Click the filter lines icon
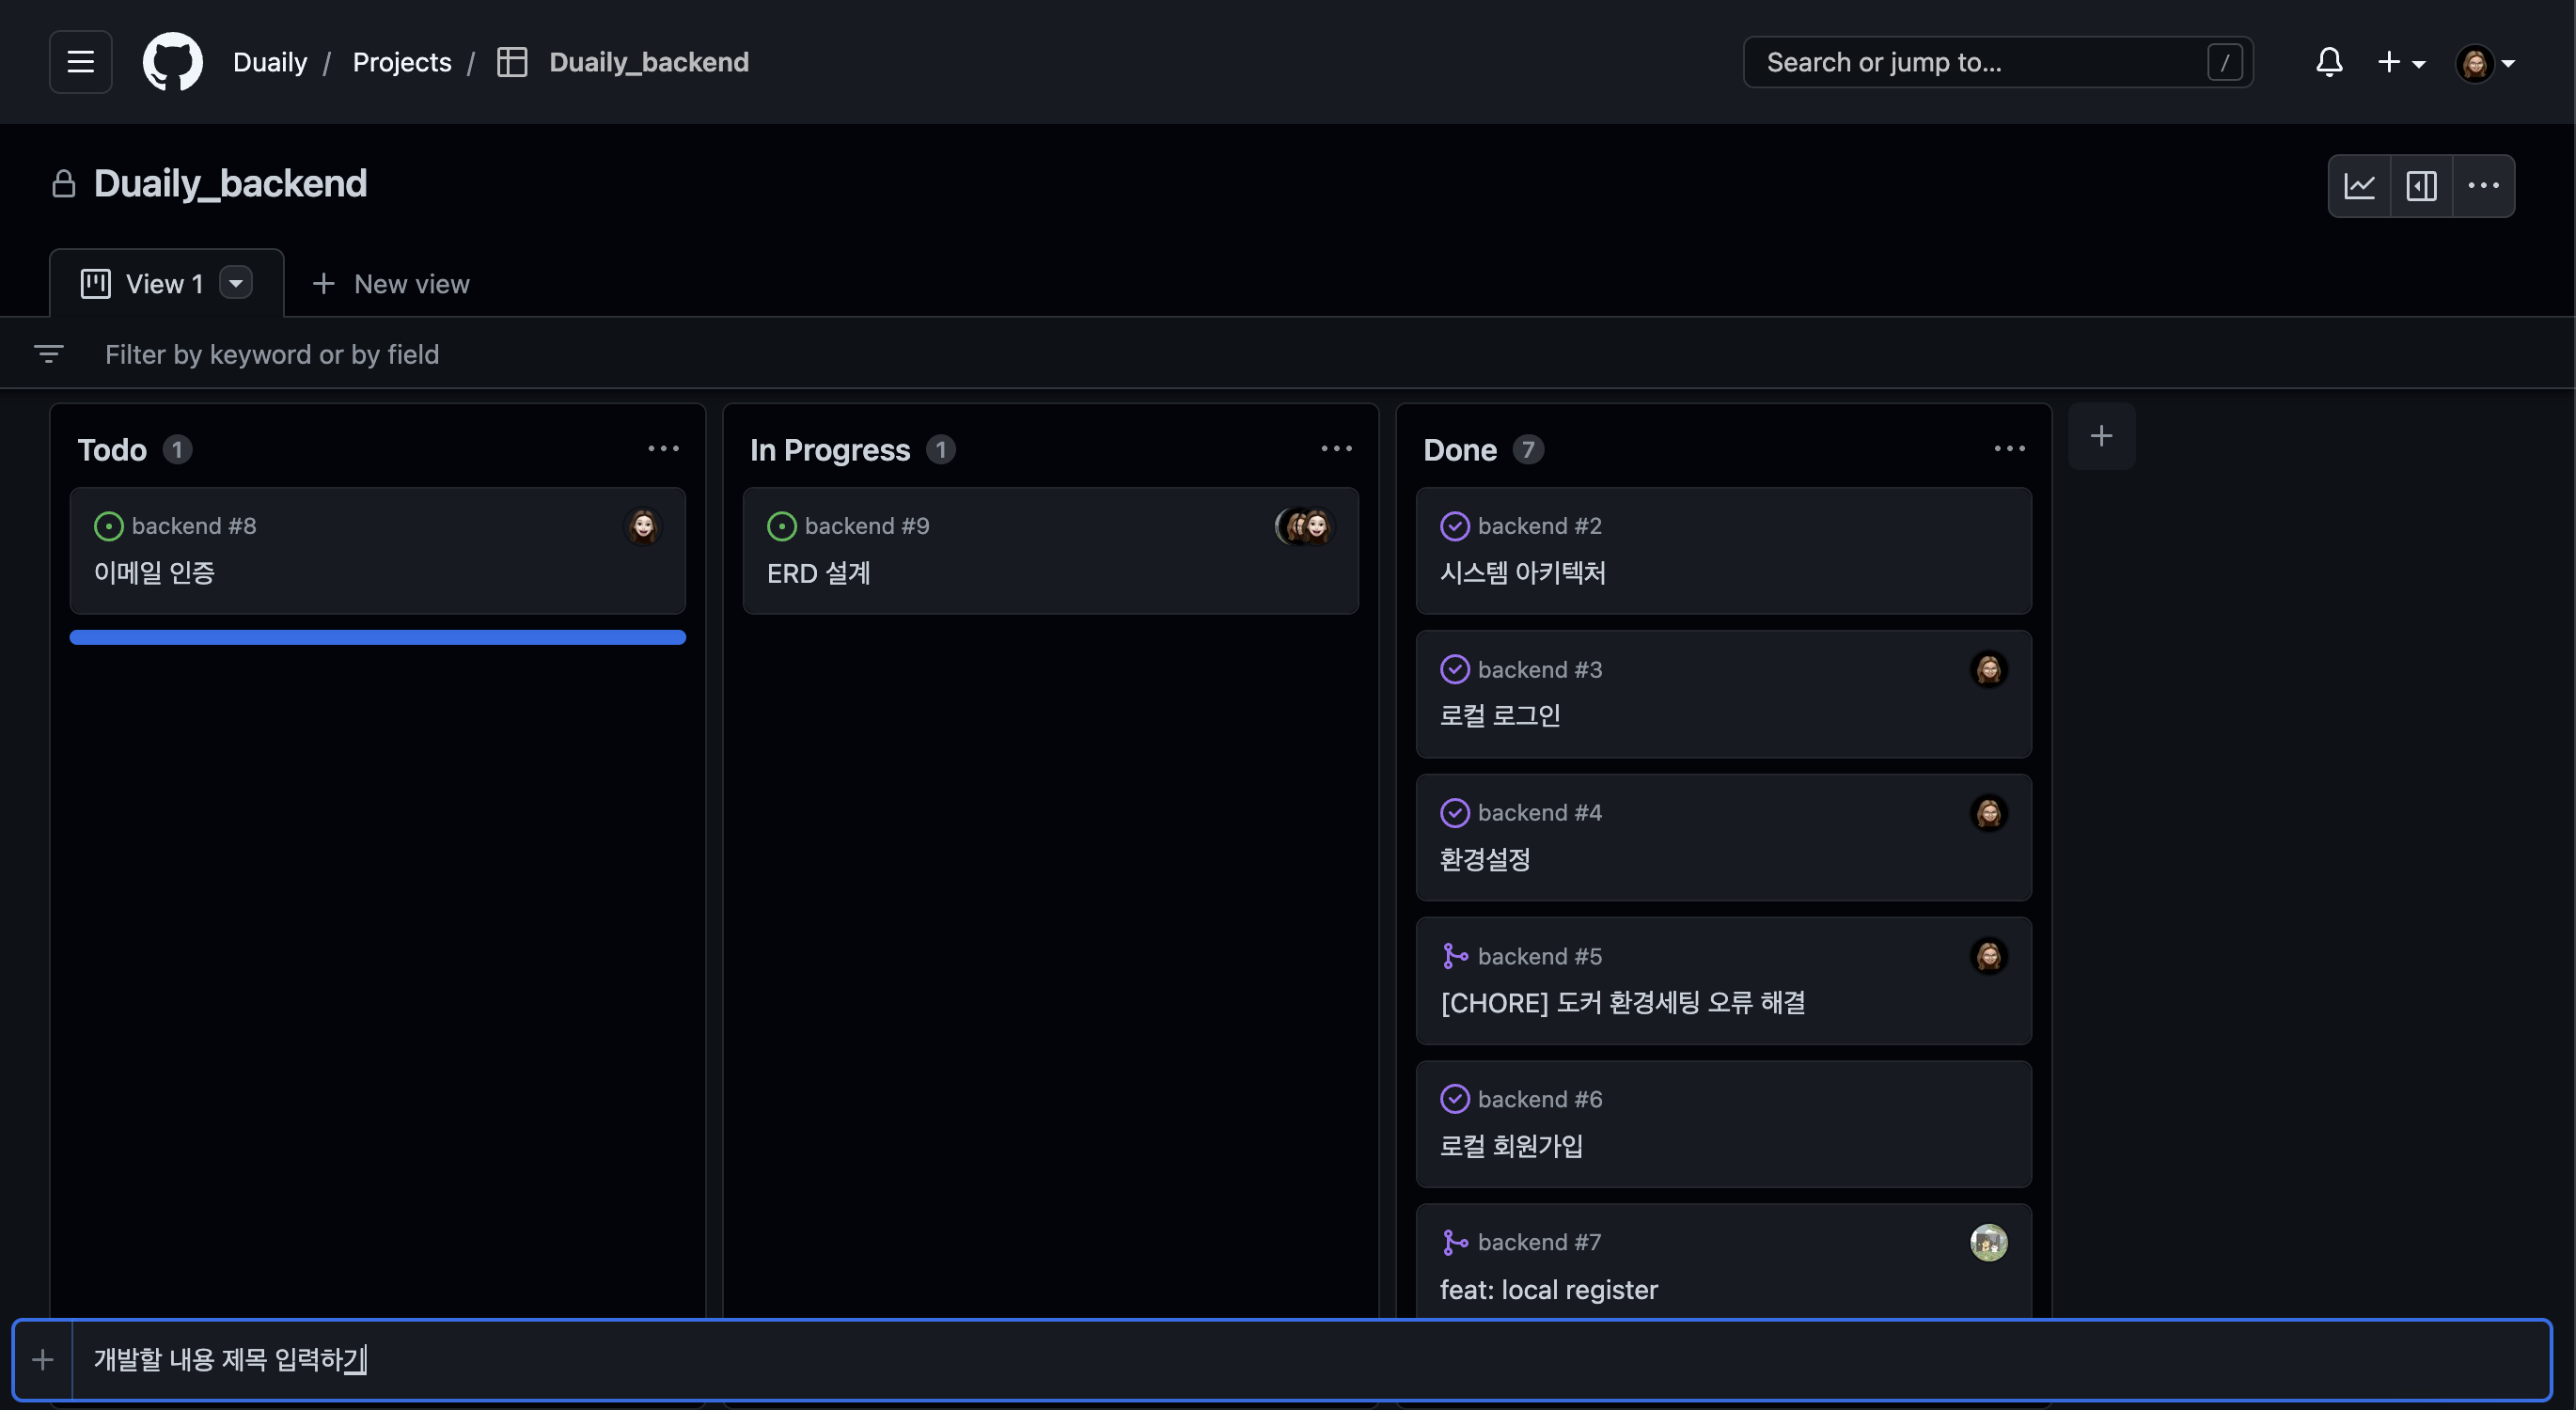This screenshot has height=1410, width=2576. [48, 354]
